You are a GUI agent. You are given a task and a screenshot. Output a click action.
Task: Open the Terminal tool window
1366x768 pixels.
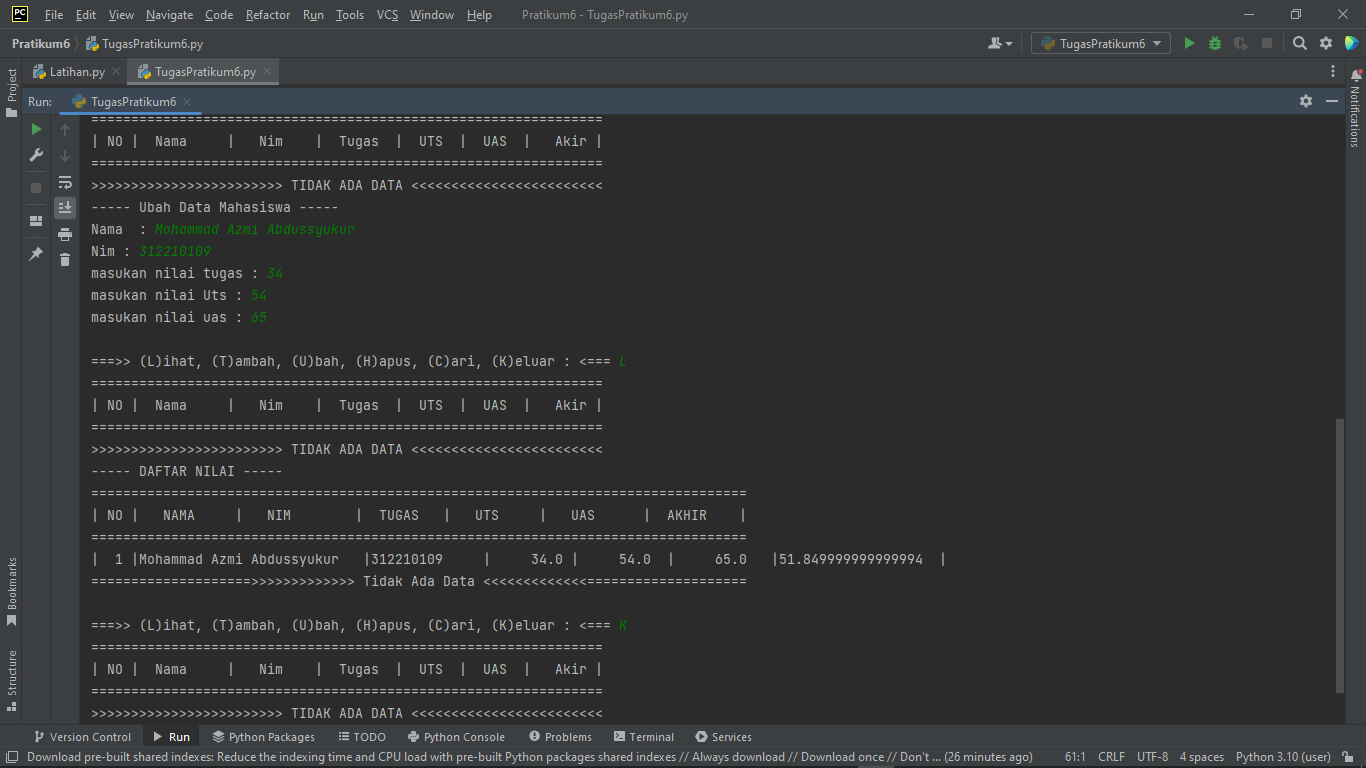644,737
